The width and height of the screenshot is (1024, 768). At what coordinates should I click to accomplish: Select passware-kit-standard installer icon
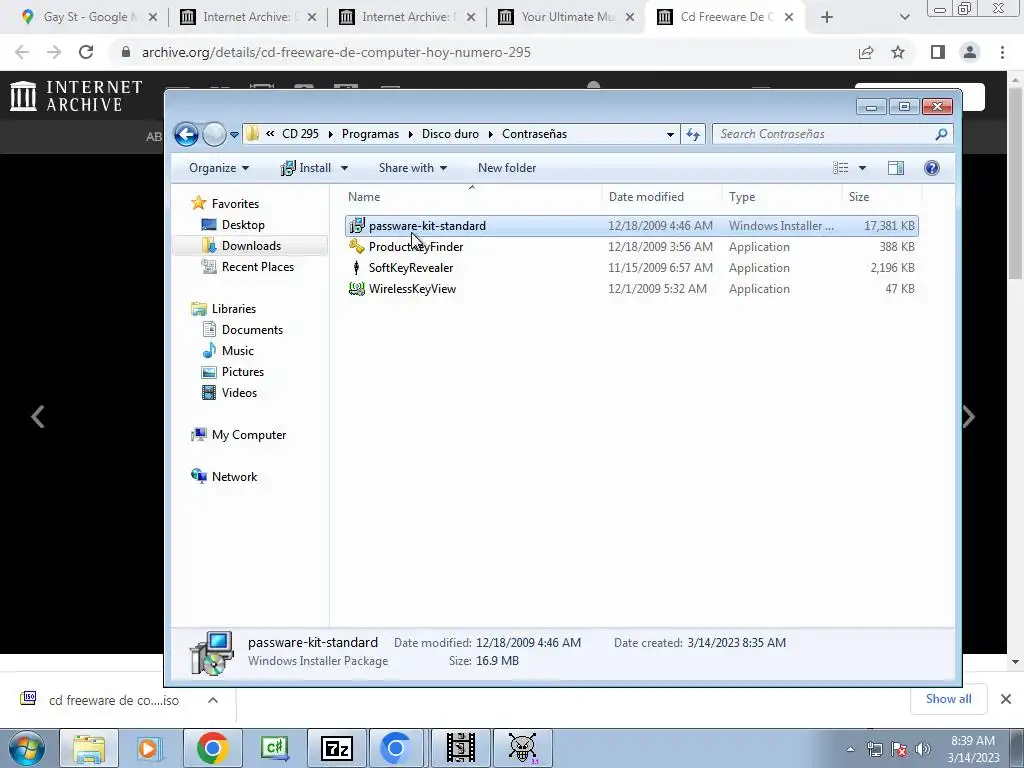coord(357,226)
